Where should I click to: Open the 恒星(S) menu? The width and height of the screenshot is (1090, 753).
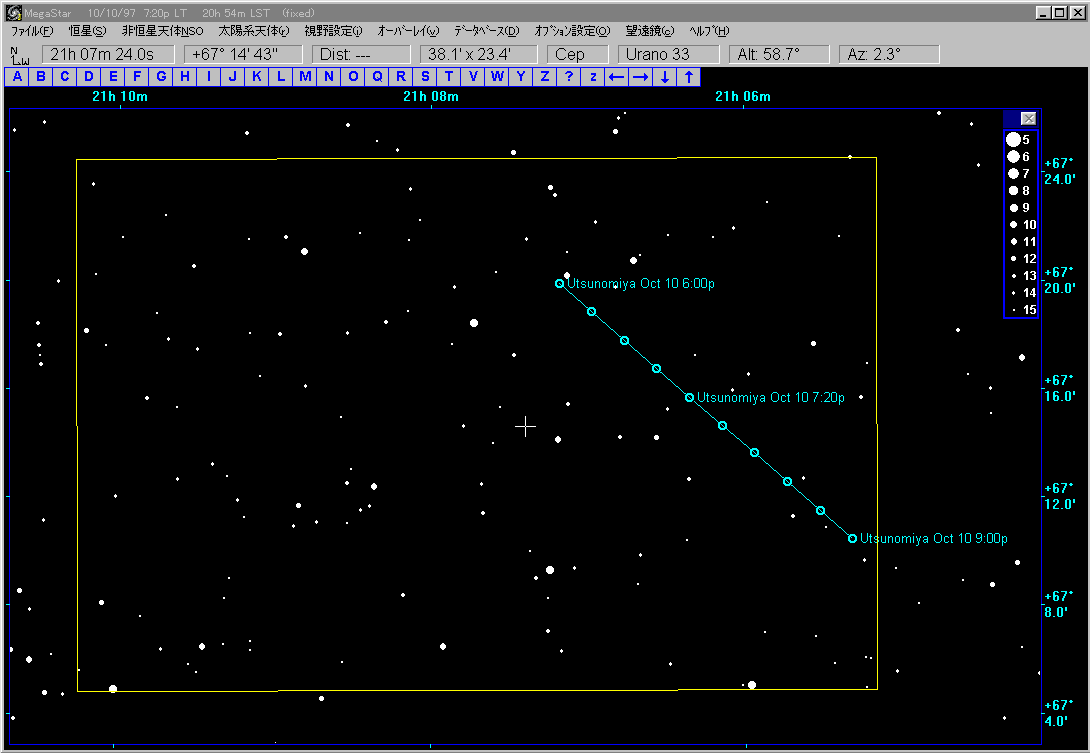click(88, 31)
